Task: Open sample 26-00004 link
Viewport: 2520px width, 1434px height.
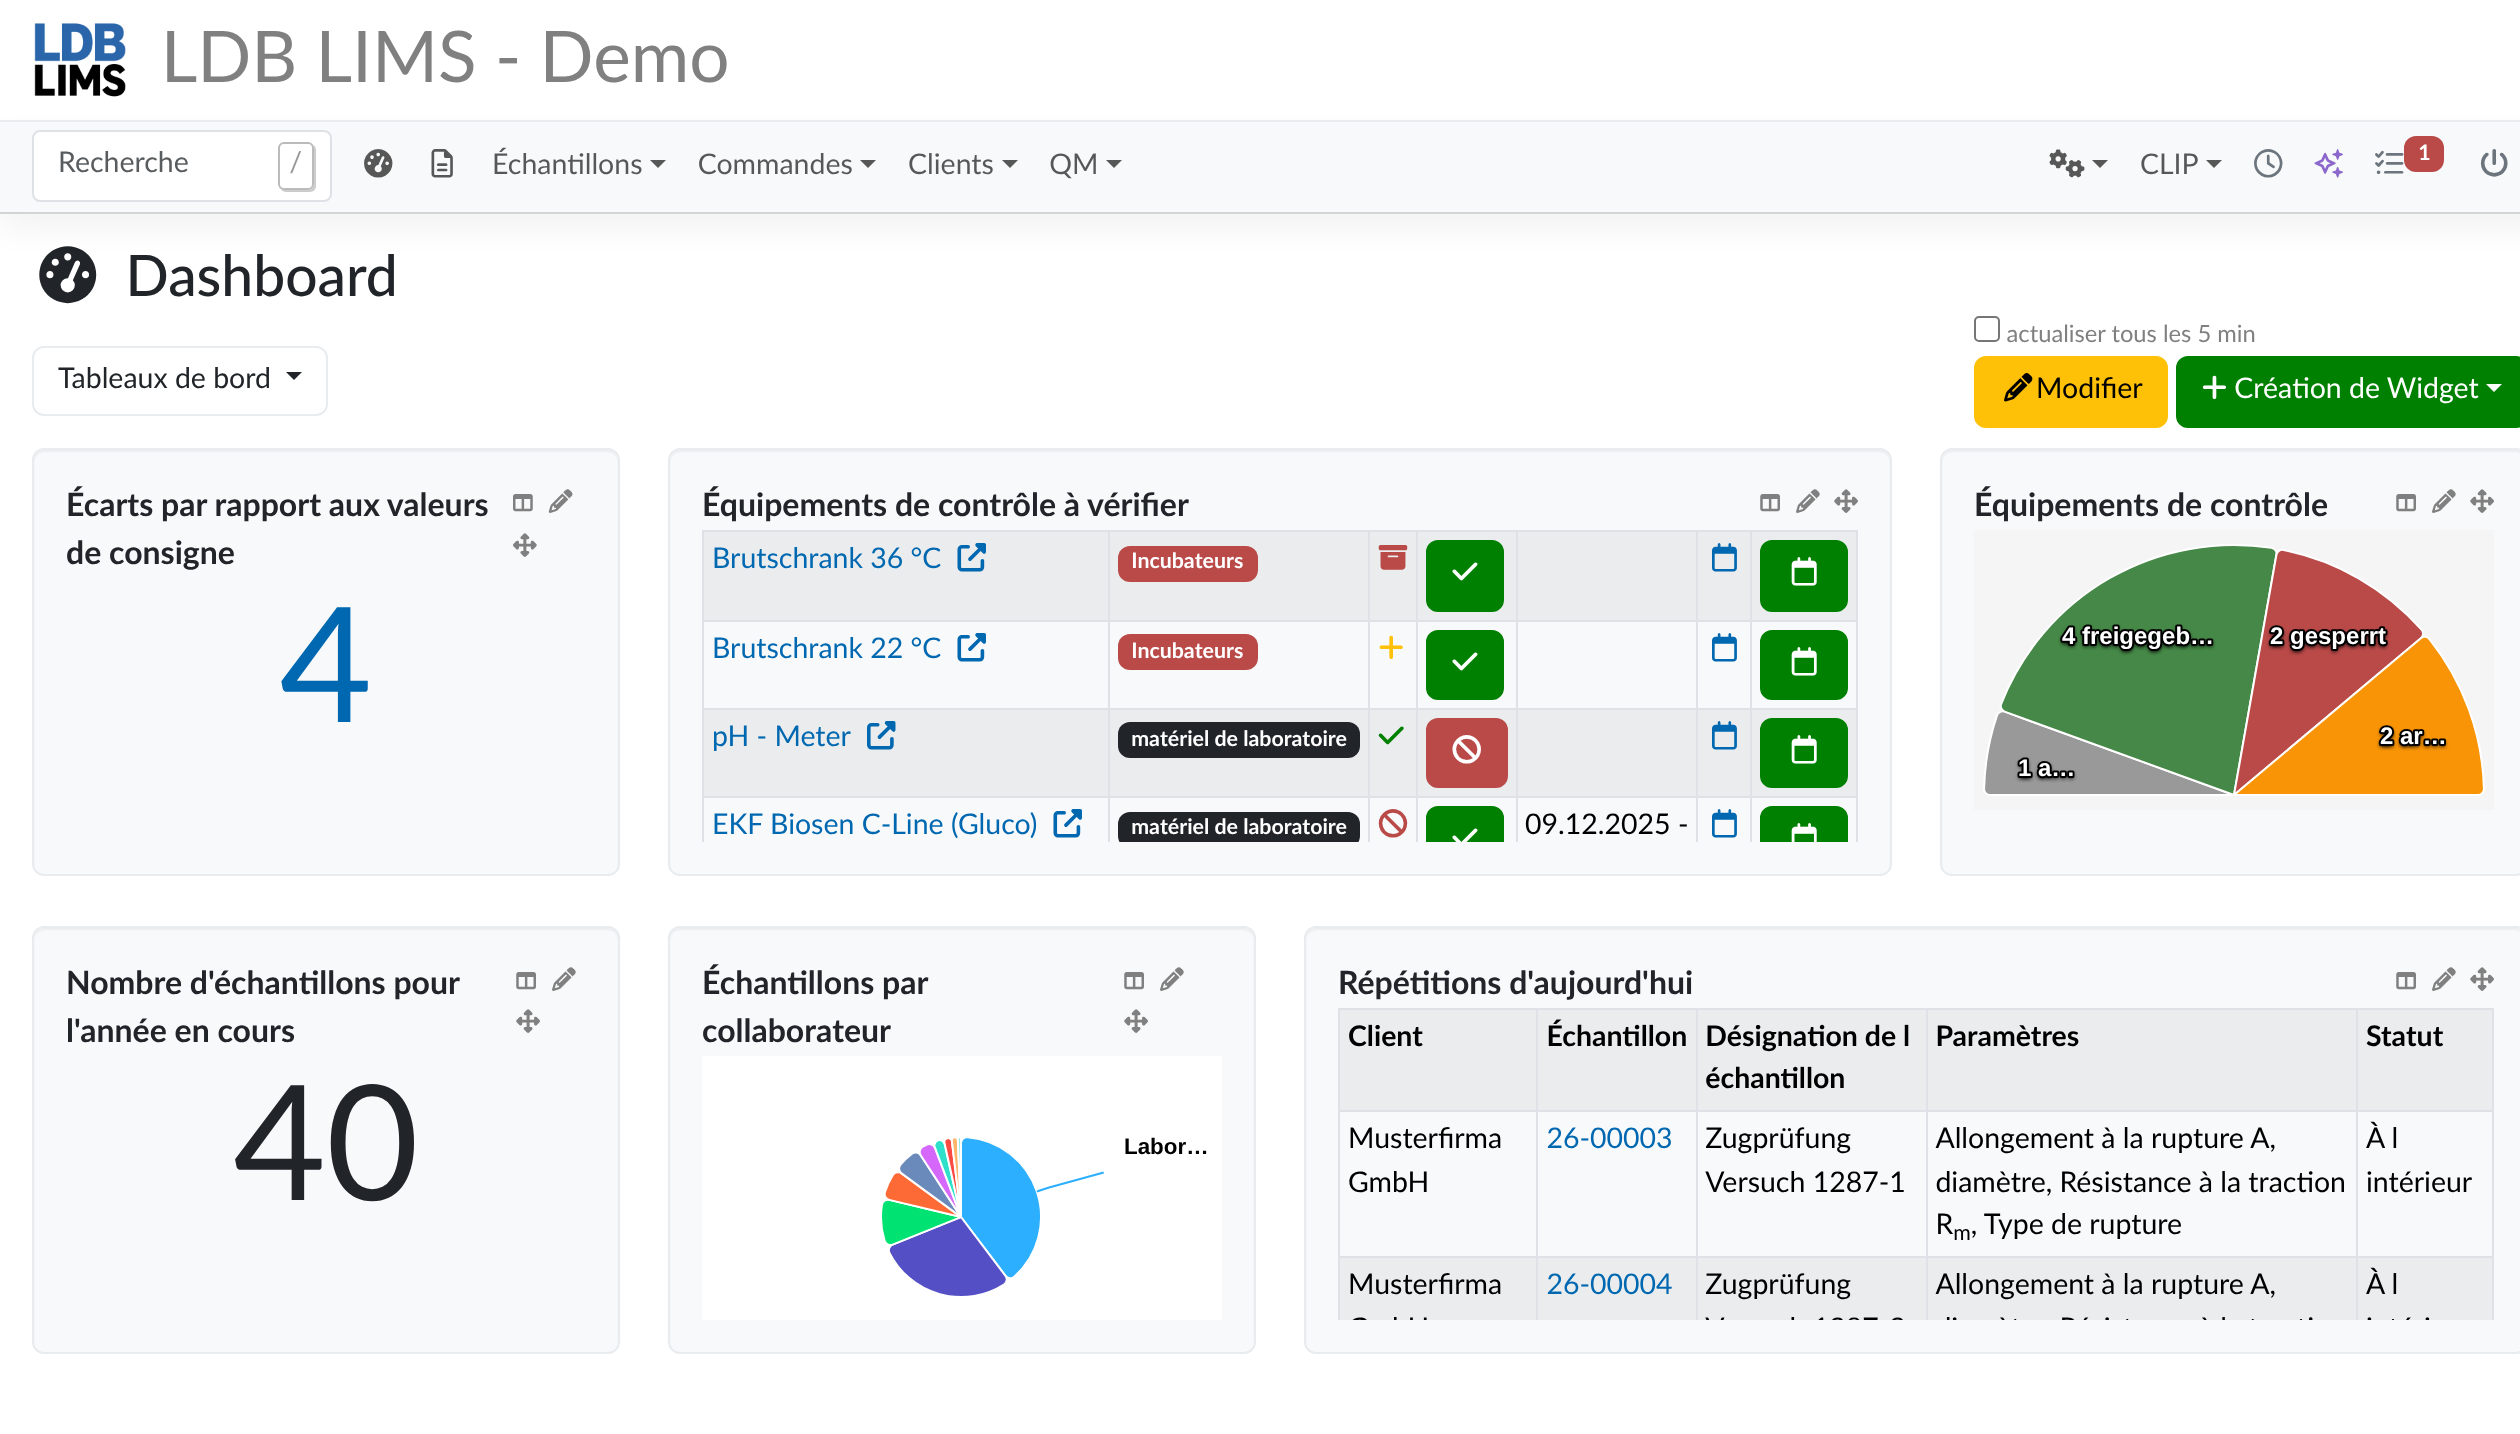Action: click(1608, 1284)
